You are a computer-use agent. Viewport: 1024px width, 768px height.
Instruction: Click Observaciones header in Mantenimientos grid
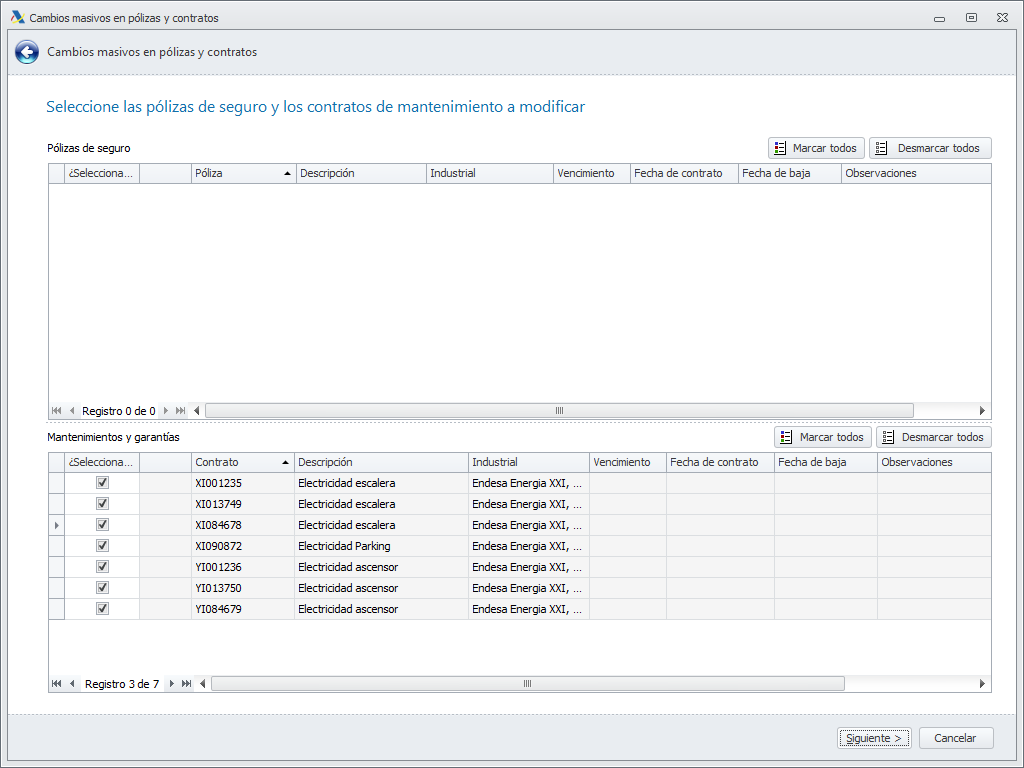pyautogui.click(x=934, y=462)
